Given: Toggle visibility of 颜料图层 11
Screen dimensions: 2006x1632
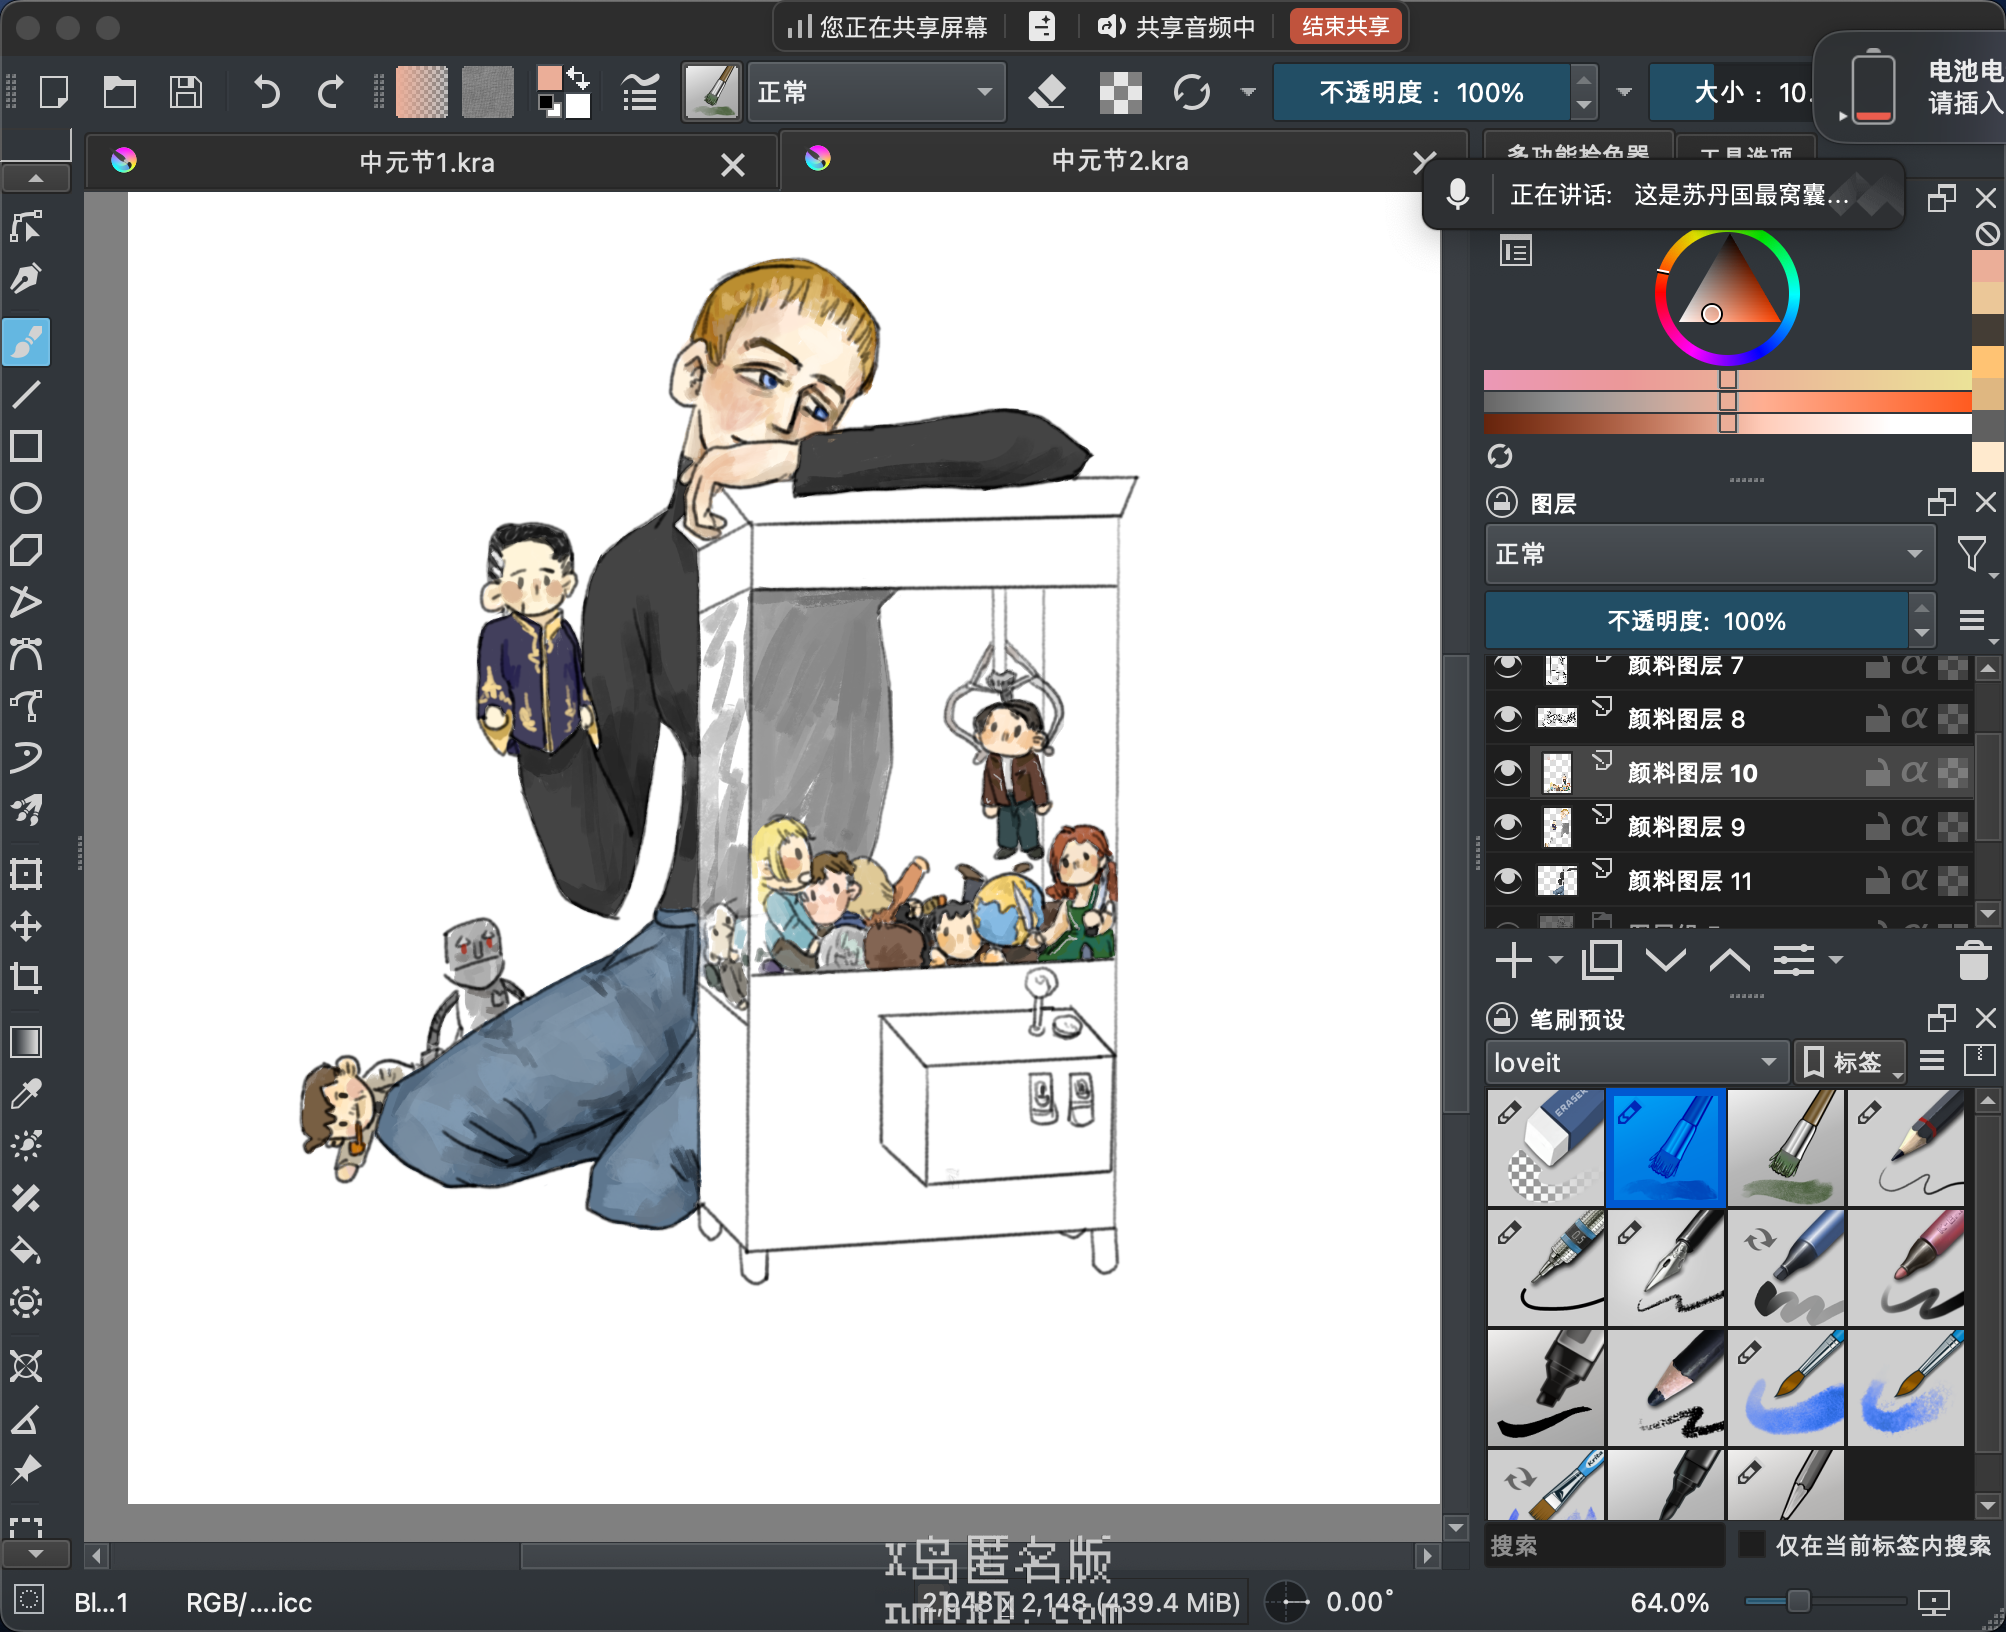Looking at the screenshot, I should (x=1508, y=880).
